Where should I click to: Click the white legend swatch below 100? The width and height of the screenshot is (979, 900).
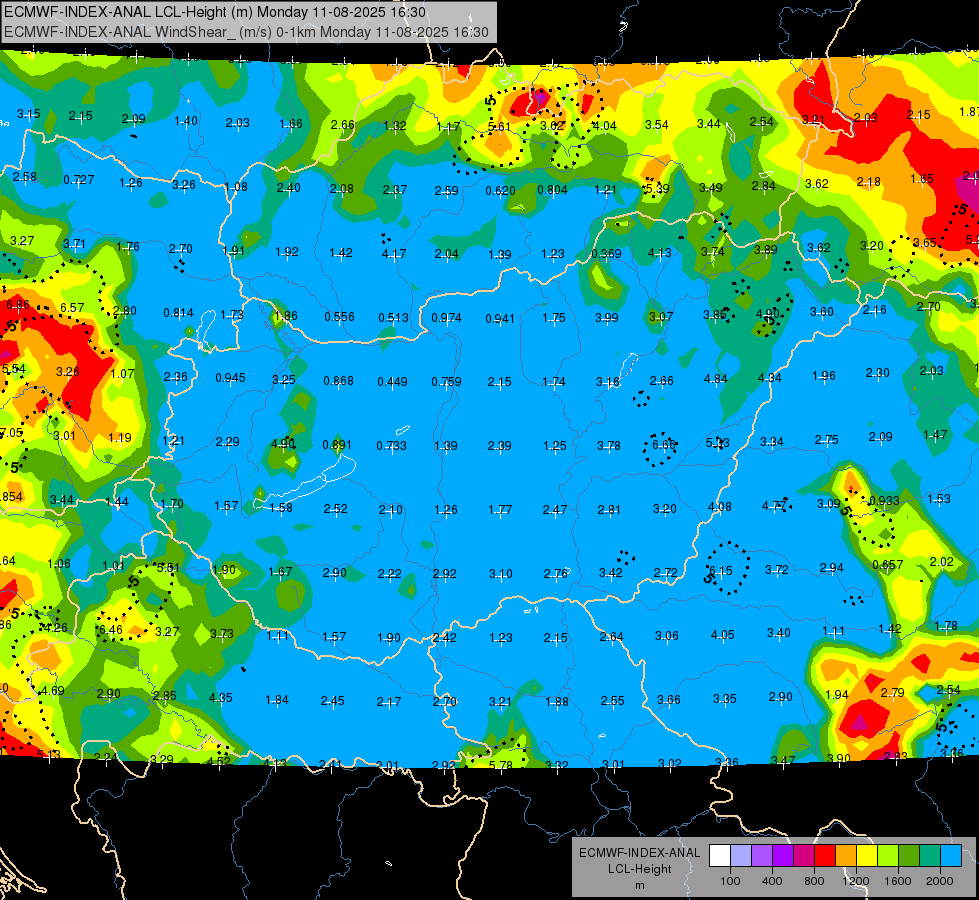[x=720, y=855]
